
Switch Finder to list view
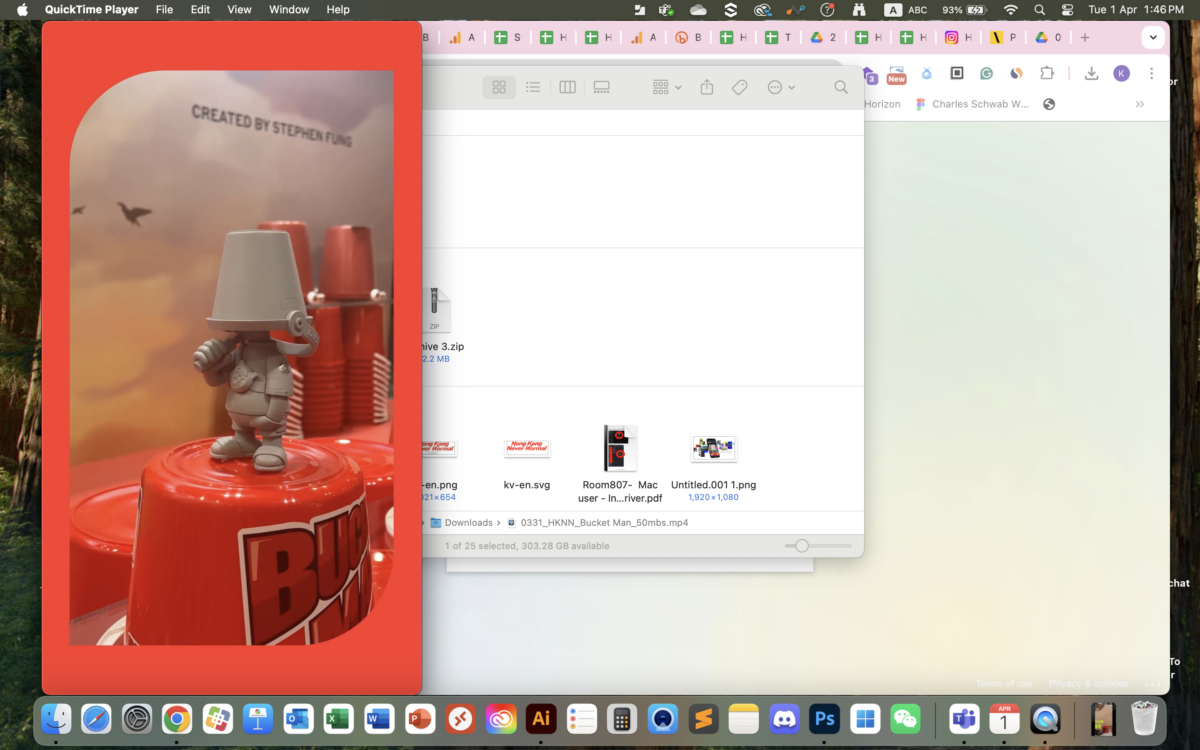click(533, 87)
